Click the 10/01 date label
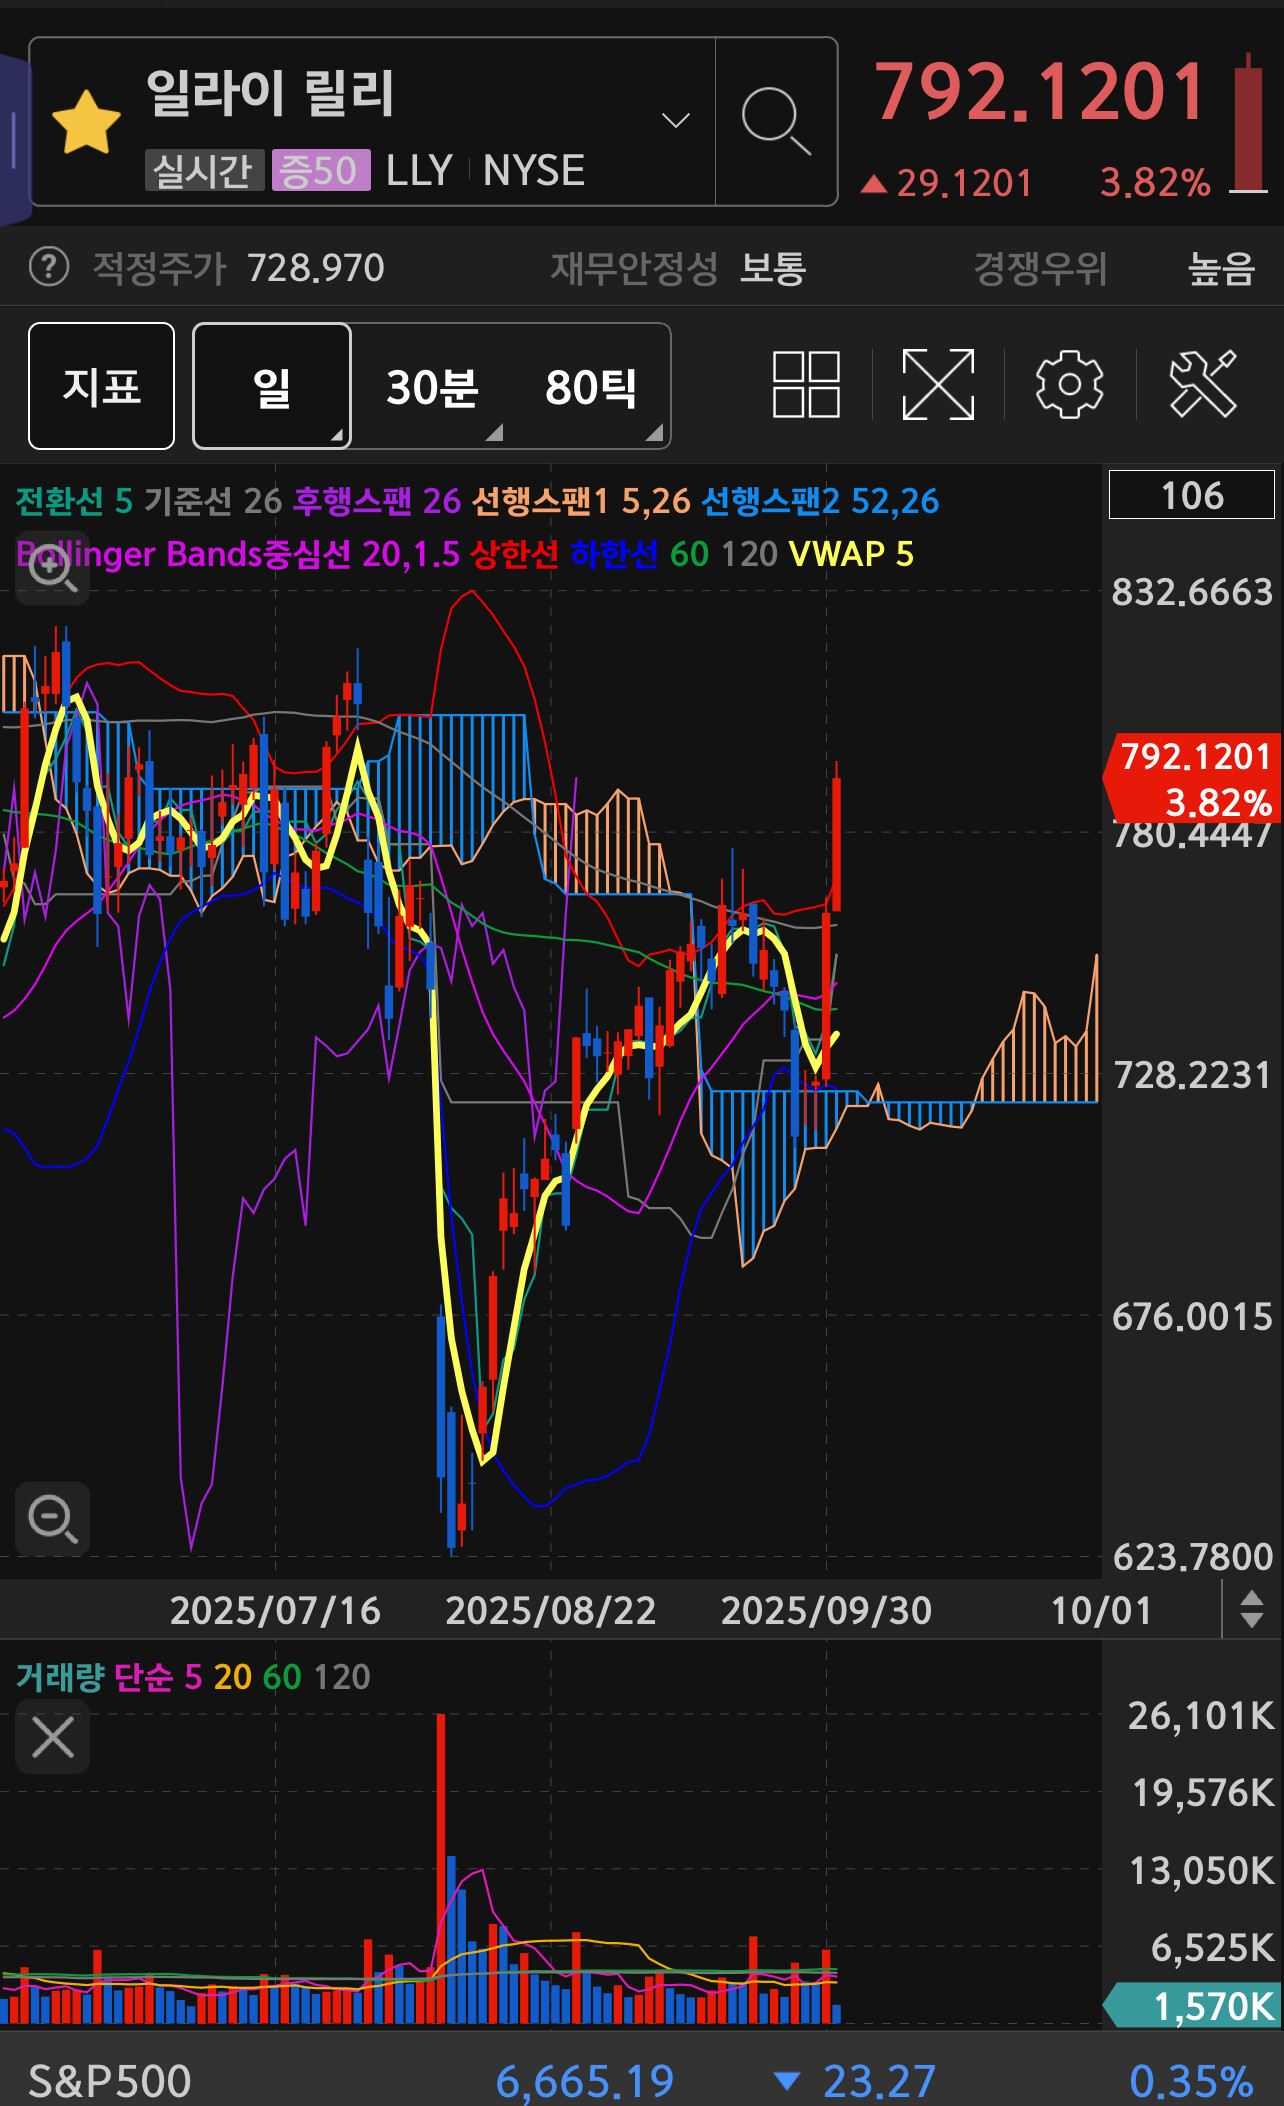The width and height of the screenshot is (1284, 2106). click(1101, 1611)
